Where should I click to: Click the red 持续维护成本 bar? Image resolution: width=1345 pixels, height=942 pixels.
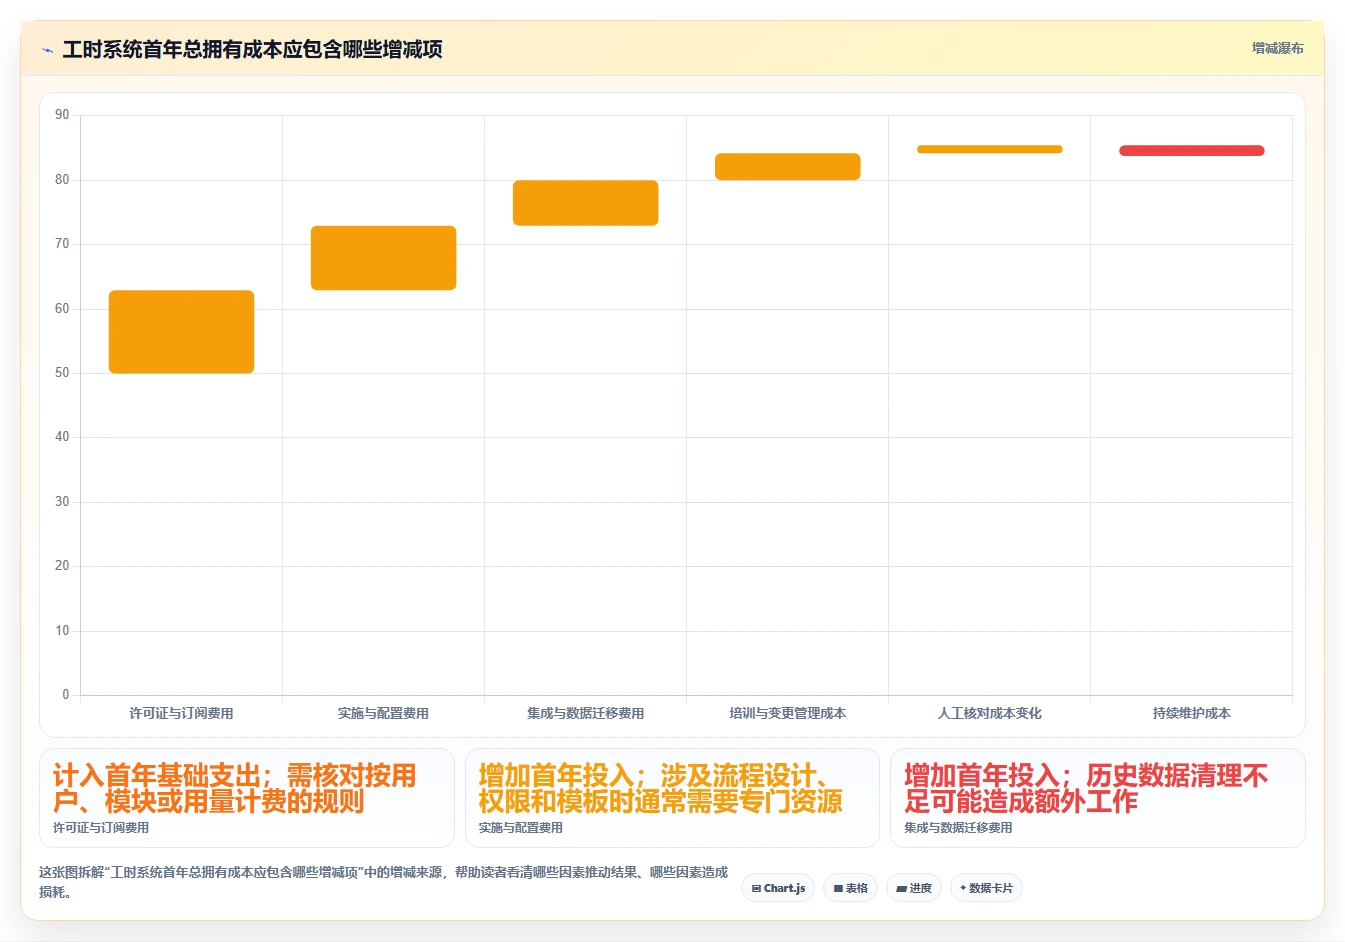coord(1191,151)
